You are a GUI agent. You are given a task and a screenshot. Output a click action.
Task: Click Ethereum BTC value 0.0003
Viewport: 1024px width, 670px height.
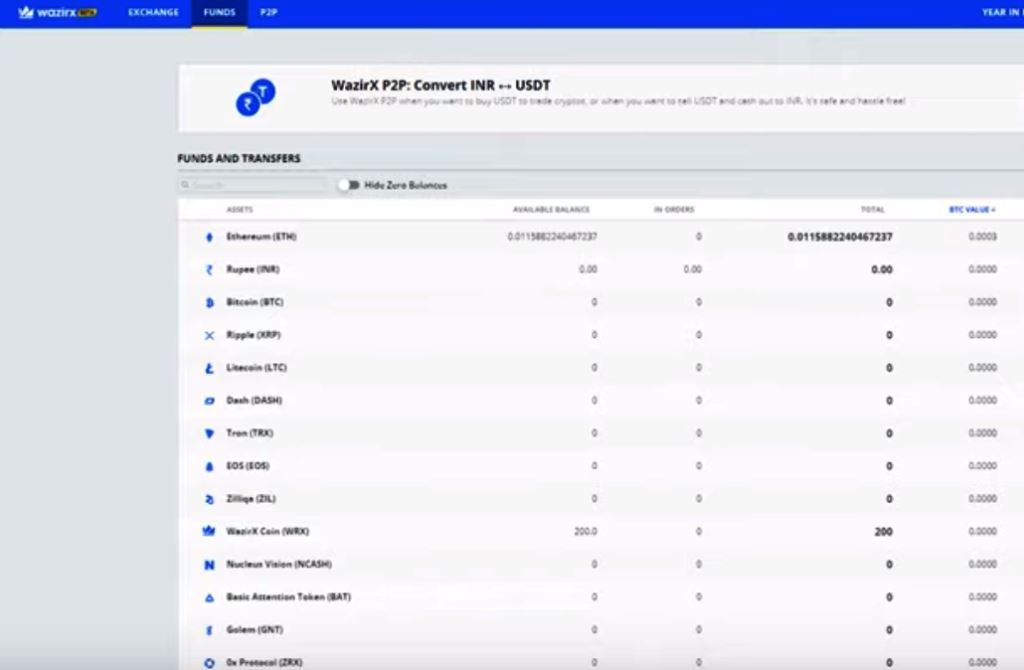click(983, 236)
